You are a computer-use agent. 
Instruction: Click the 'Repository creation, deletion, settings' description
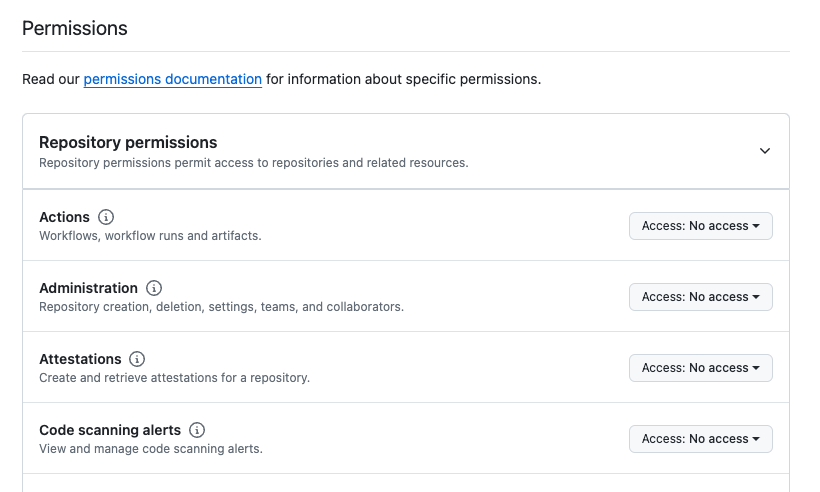pos(221,307)
